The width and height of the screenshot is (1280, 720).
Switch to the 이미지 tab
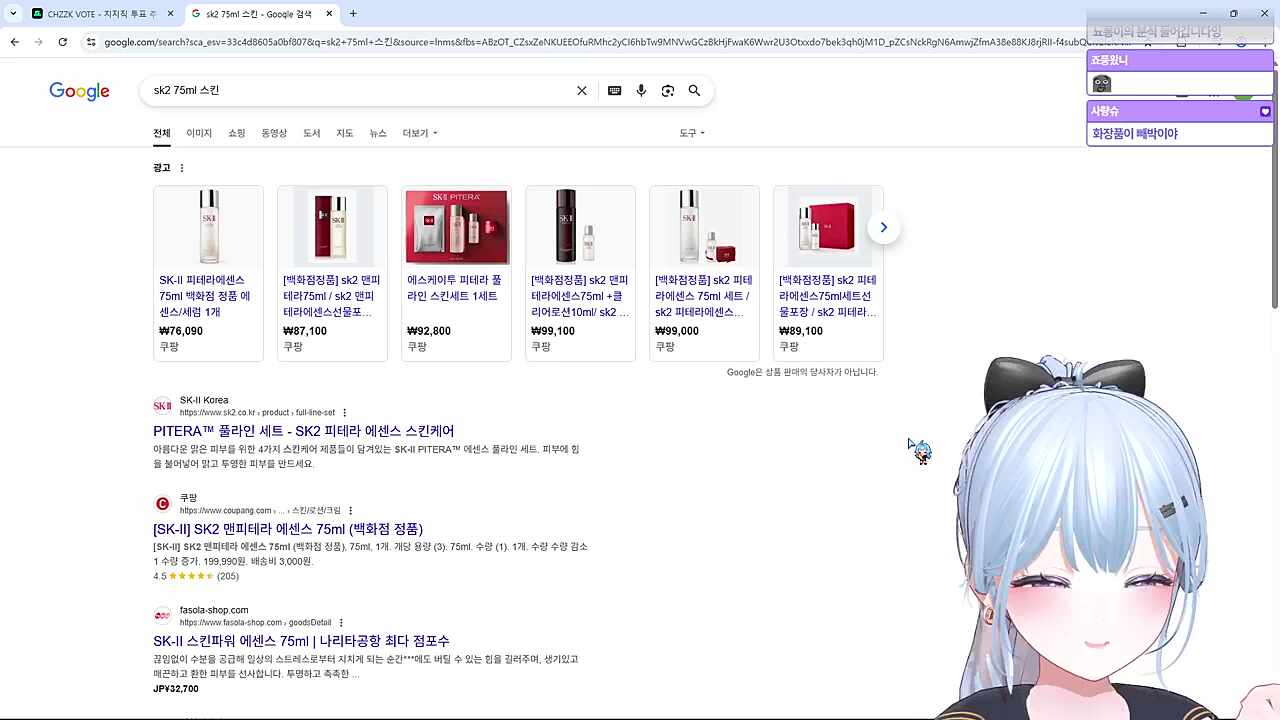pos(199,133)
